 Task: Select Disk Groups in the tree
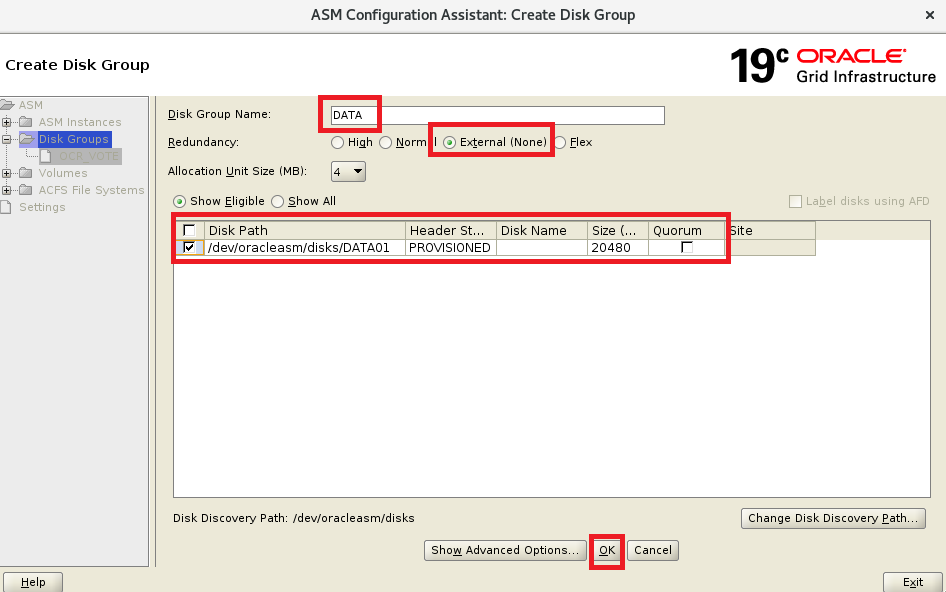pos(74,139)
